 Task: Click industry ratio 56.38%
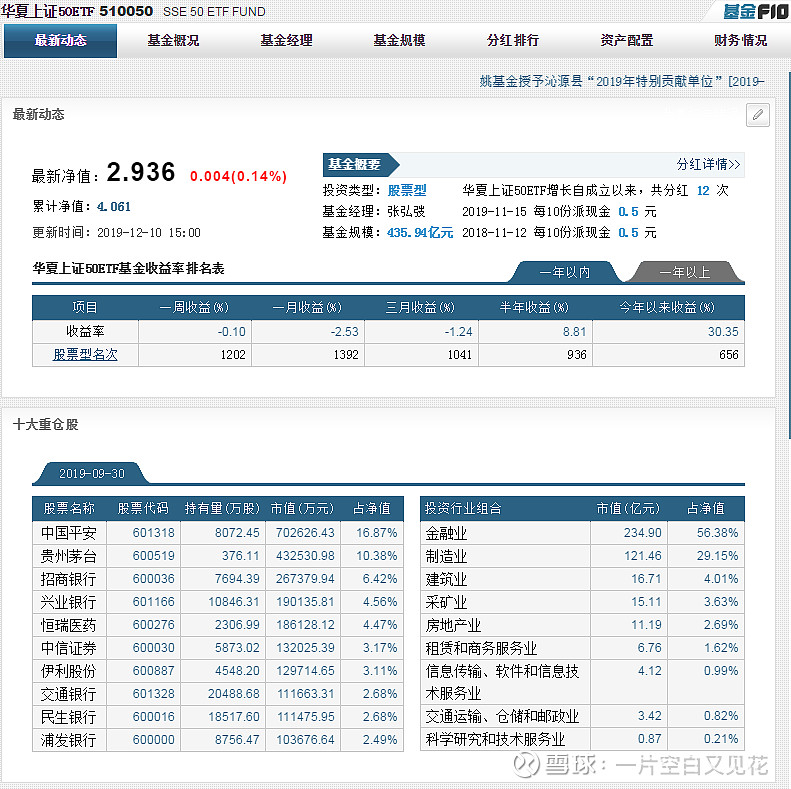tap(717, 533)
